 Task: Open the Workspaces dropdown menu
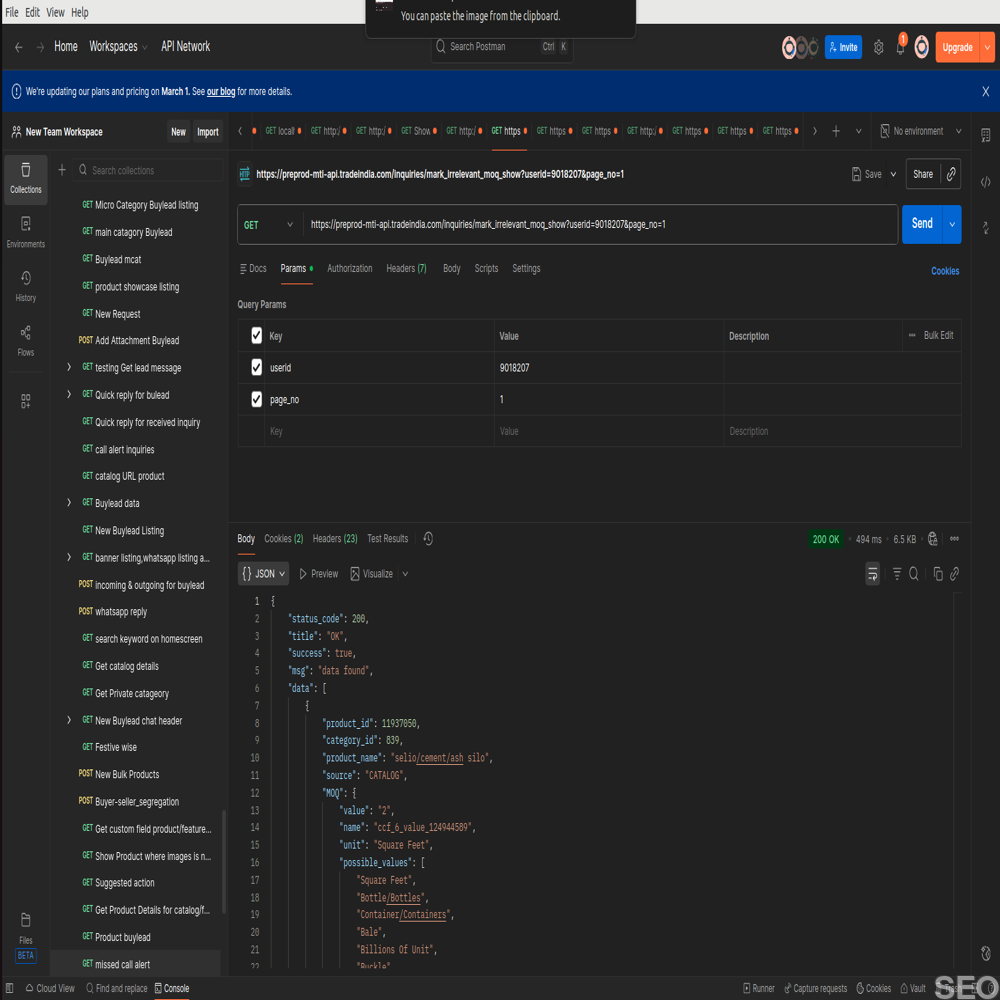click(x=118, y=47)
